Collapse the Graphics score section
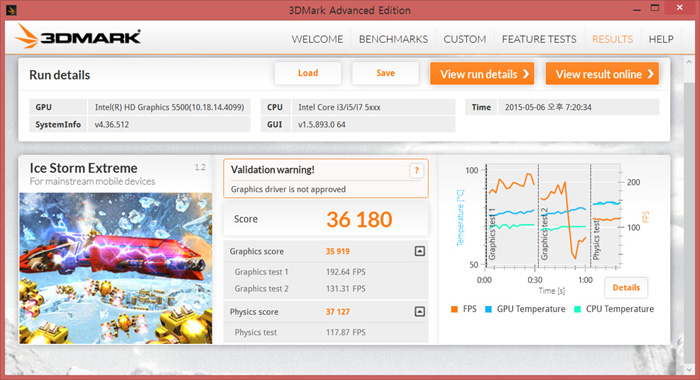Image resolution: width=700 pixels, height=380 pixels. pyautogui.click(x=420, y=251)
